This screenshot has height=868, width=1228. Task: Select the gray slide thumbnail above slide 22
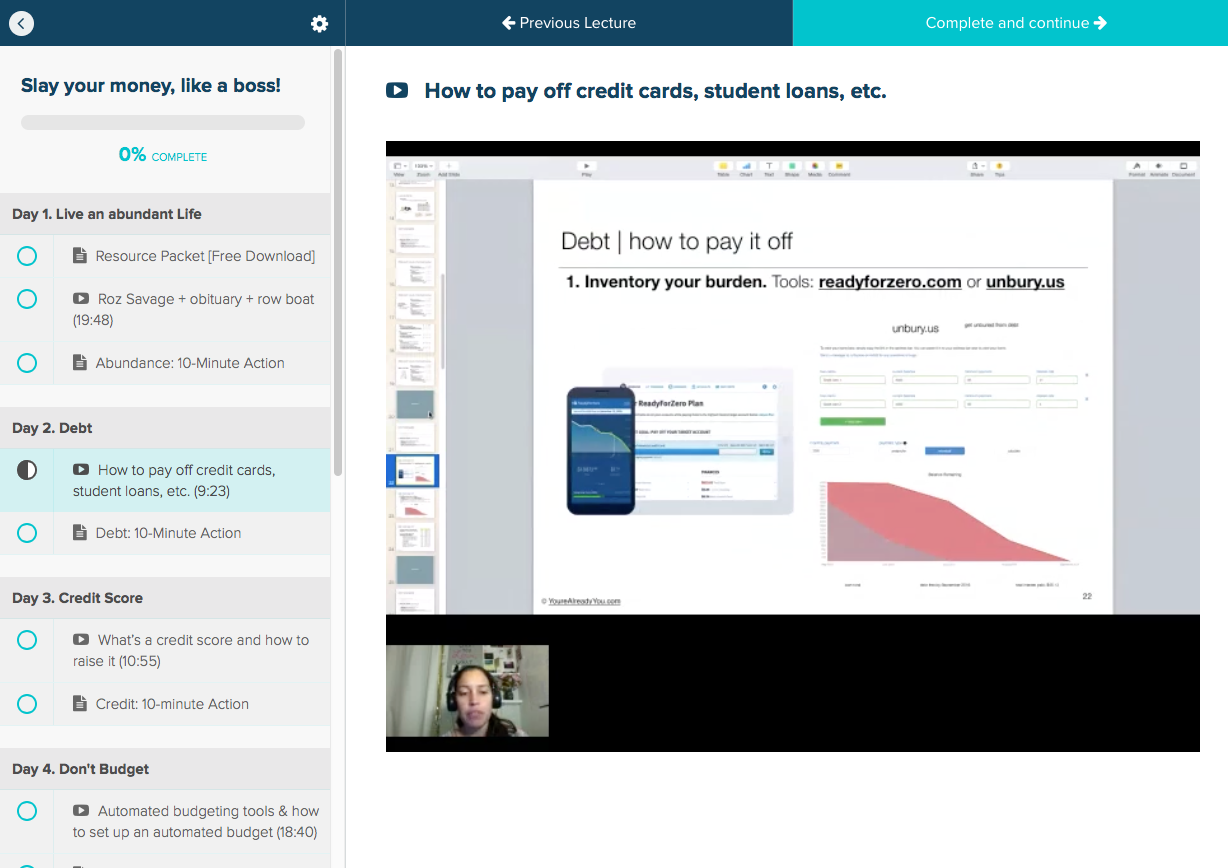pyautogui.click(x=415, y=404)
